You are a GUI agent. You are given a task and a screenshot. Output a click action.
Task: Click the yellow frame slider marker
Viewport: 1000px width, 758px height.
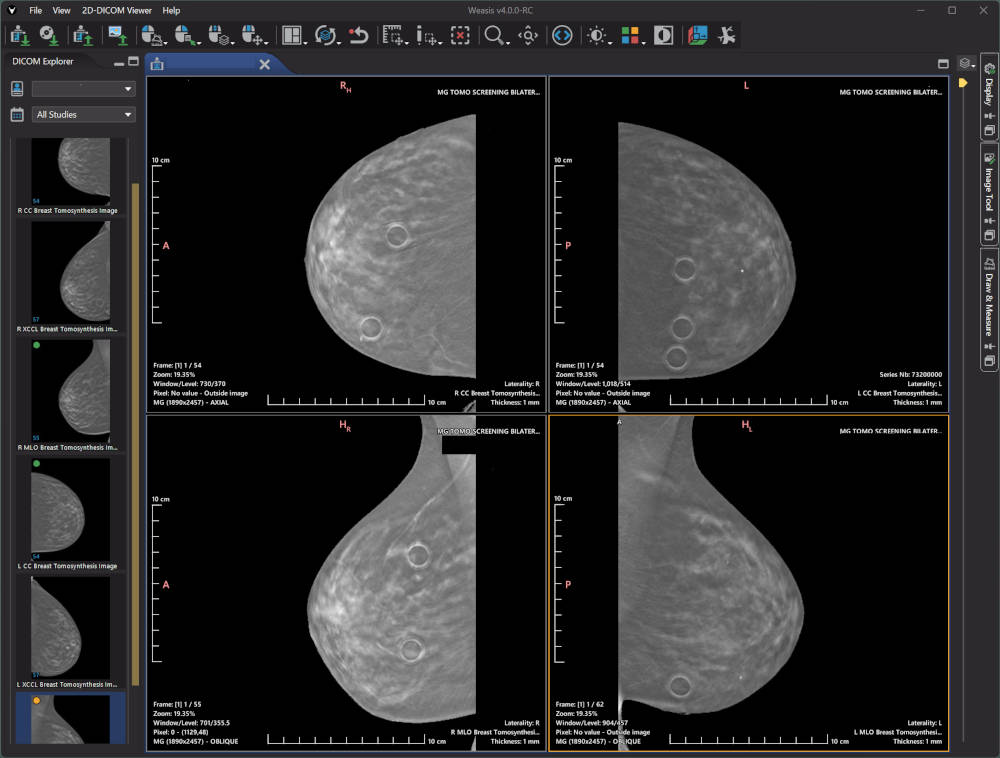coord(962,83)
